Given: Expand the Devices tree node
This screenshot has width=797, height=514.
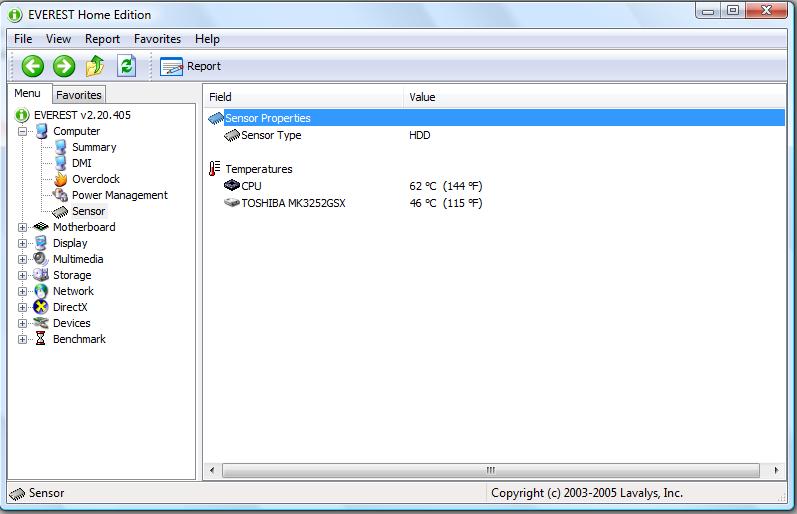Looking at the screenshot, I should (x=22, y=323).
